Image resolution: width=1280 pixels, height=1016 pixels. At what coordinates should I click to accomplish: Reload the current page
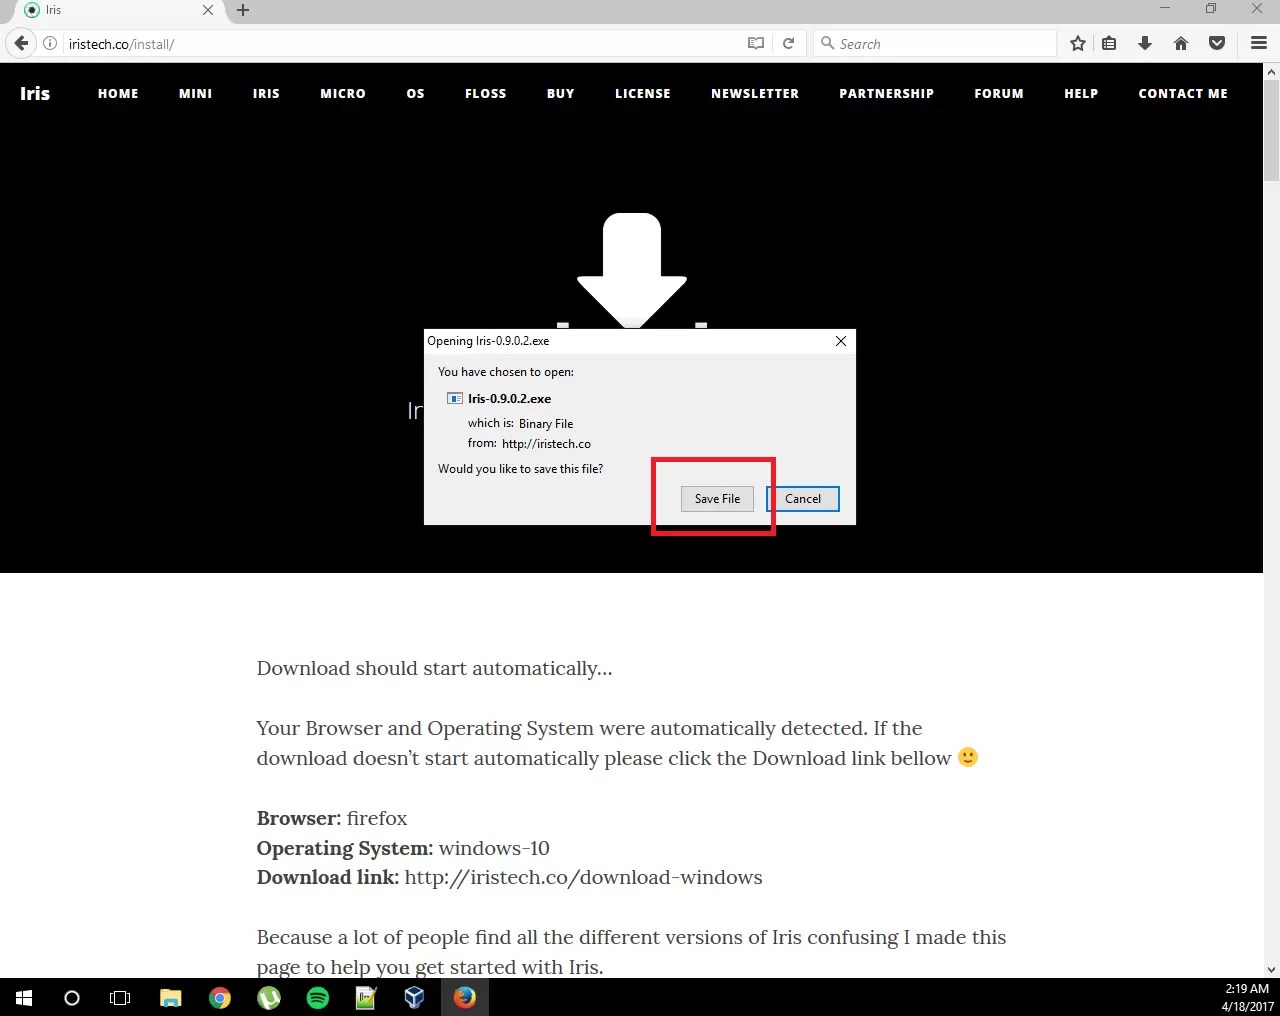[788, 44]
